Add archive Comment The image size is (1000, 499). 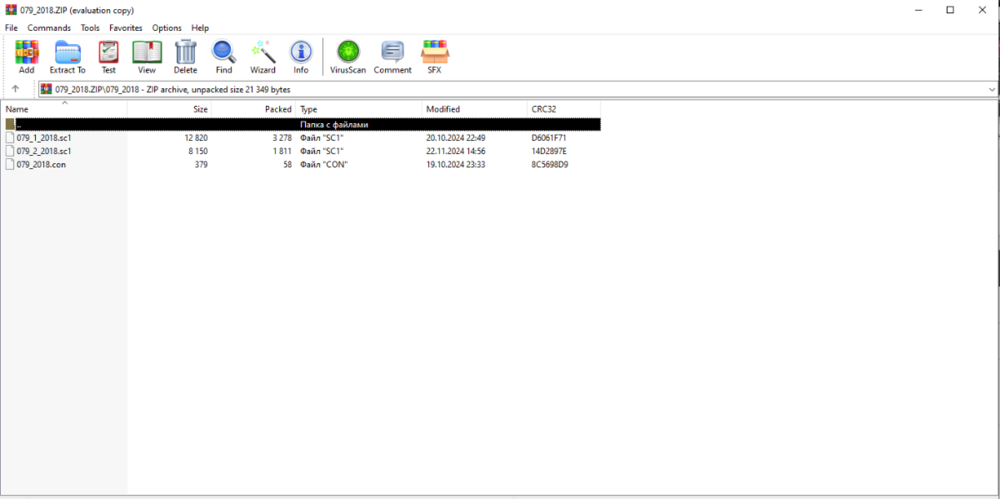(x=393, y=56)
